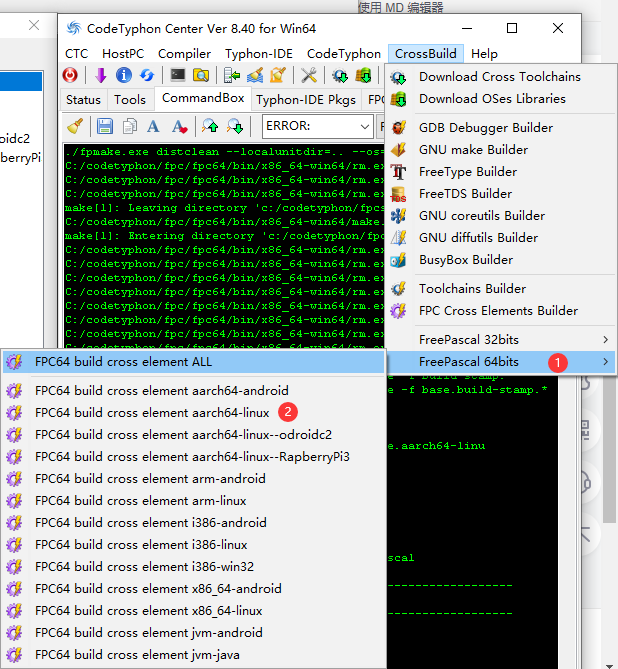Click the purple down-arrow toolbar icon

(101, 76)
